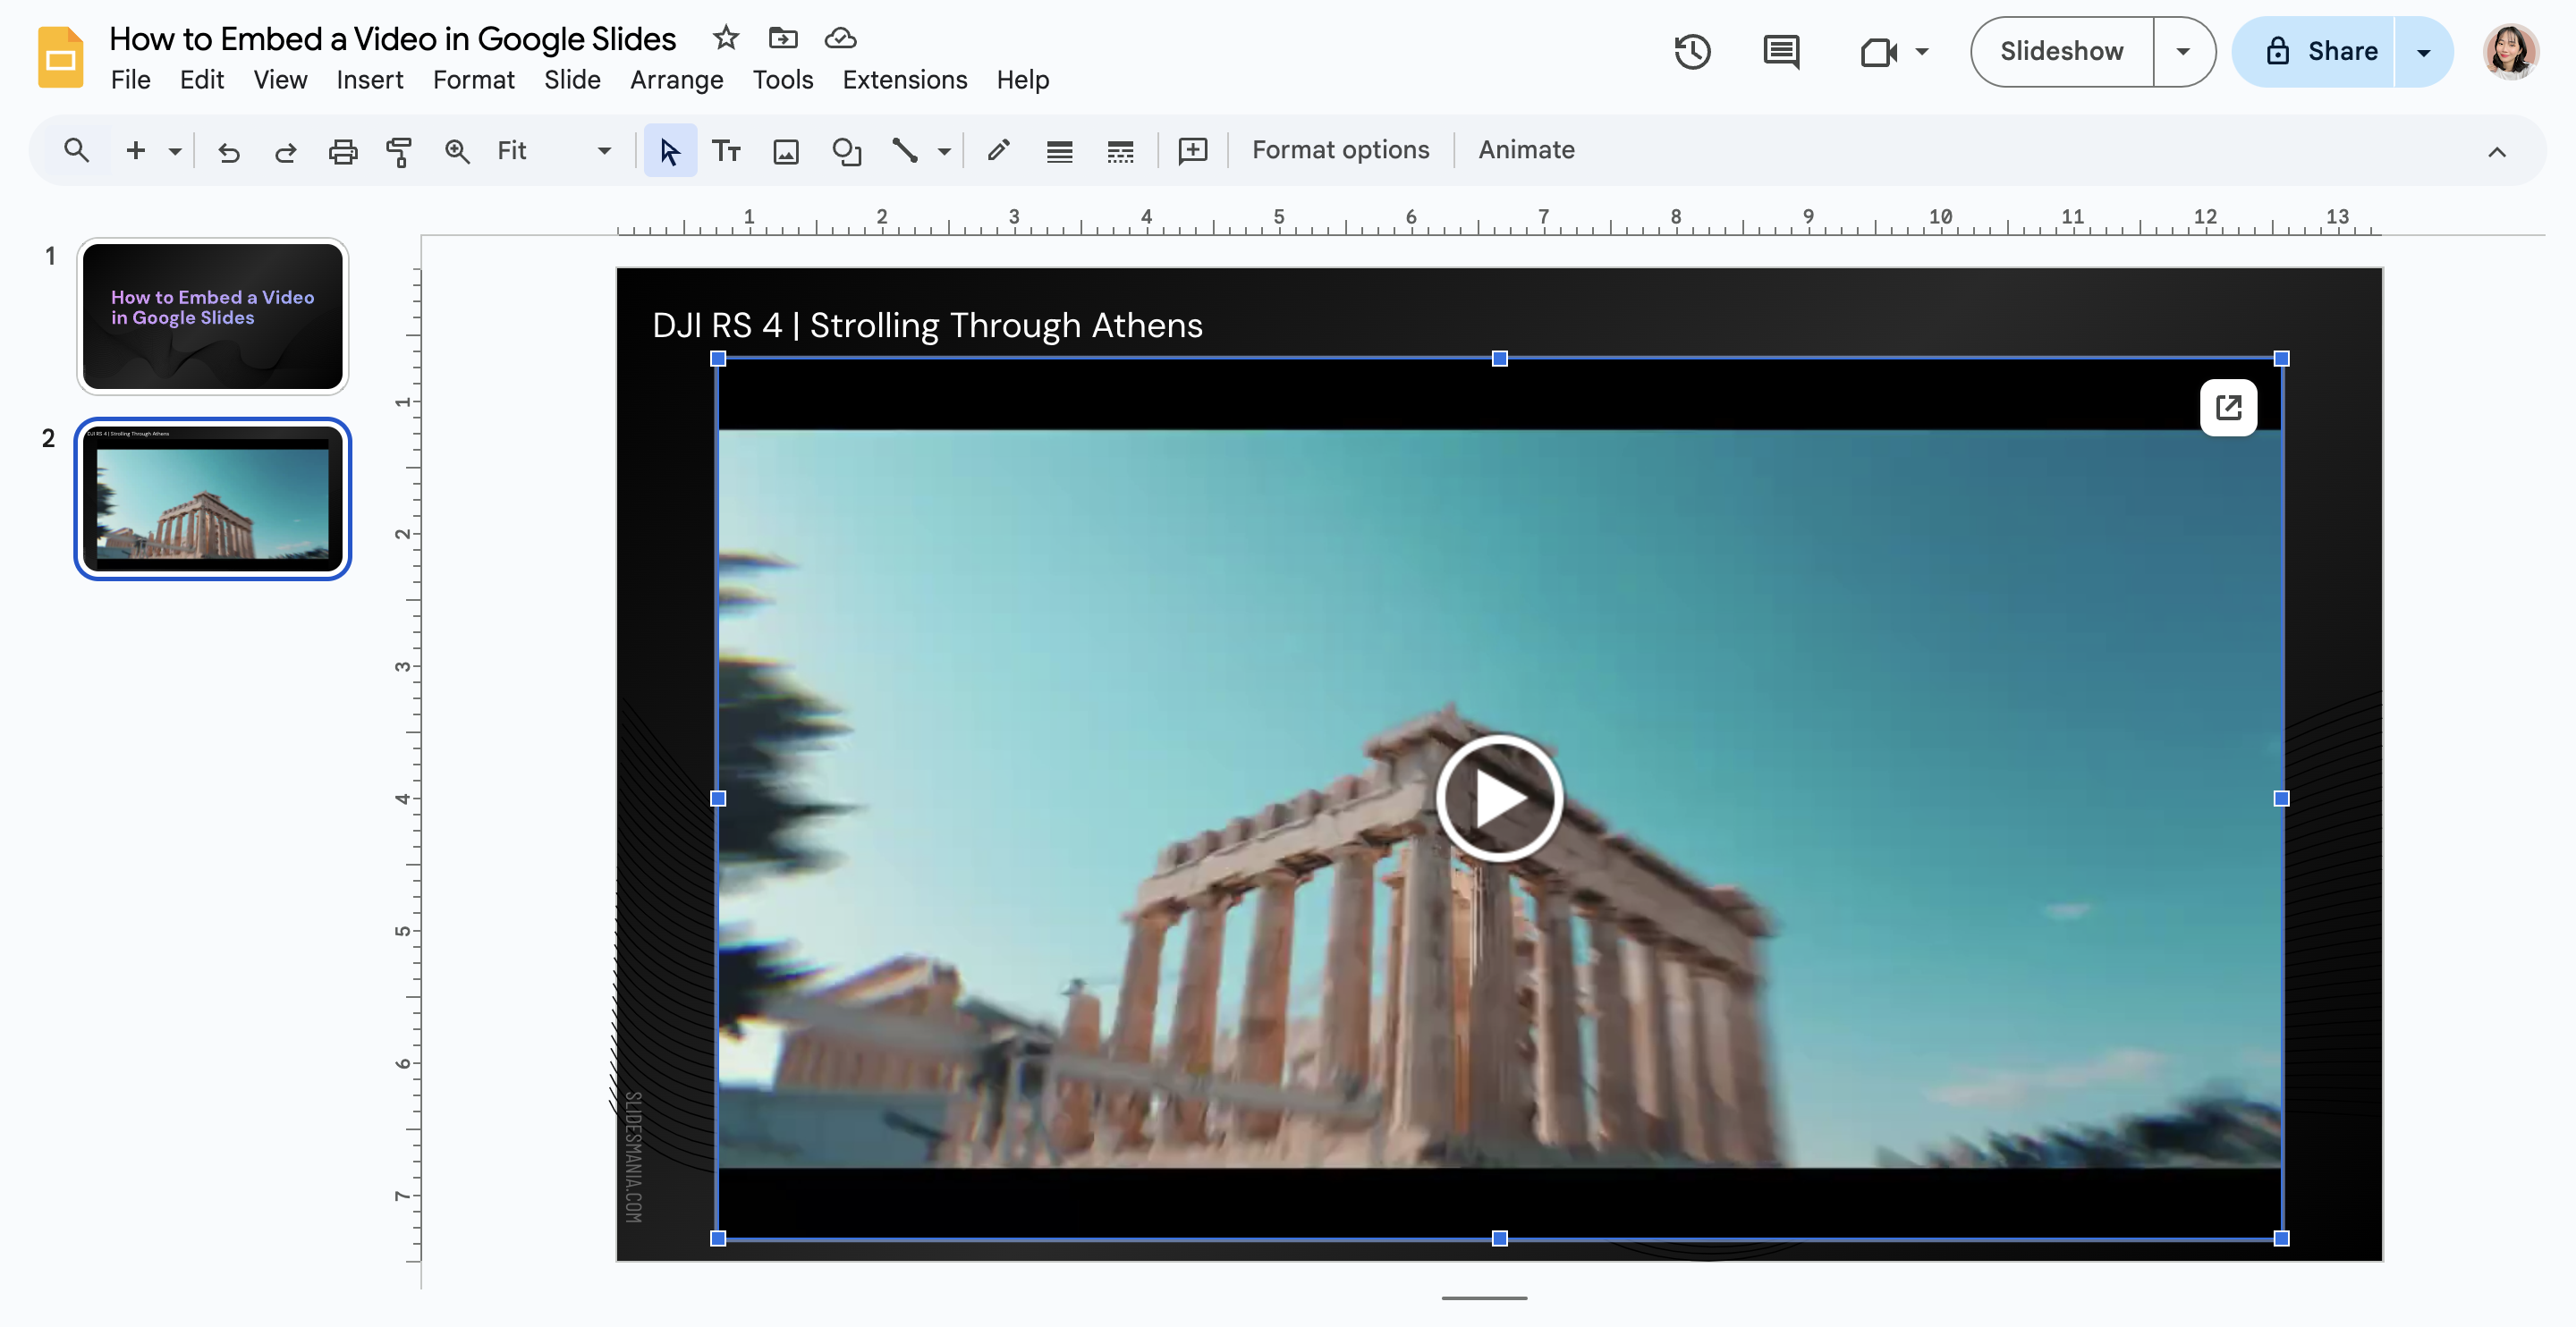Click the top-middle resize handle of video

pyautogui.click(x=1499, y=358)
